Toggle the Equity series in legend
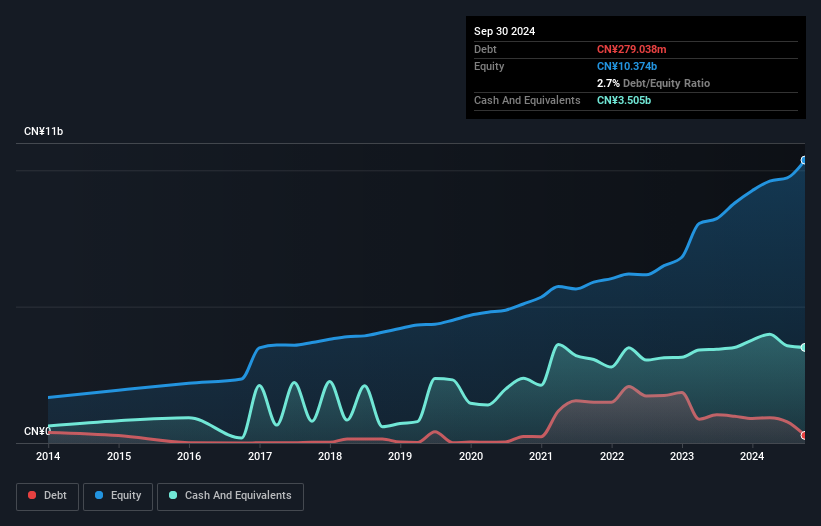This screenshot has height=526, width=821. tap(119, 495)
